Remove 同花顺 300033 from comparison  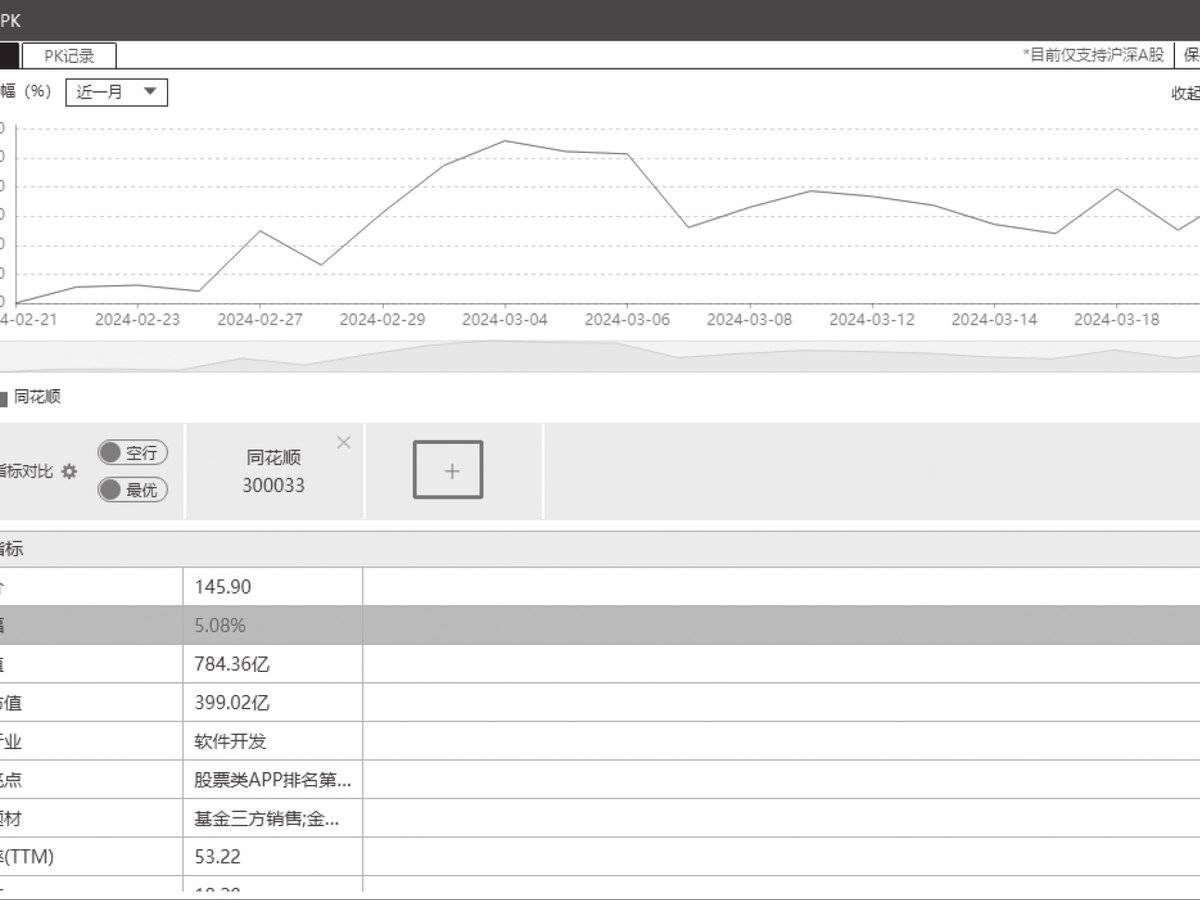coord(344,442)
